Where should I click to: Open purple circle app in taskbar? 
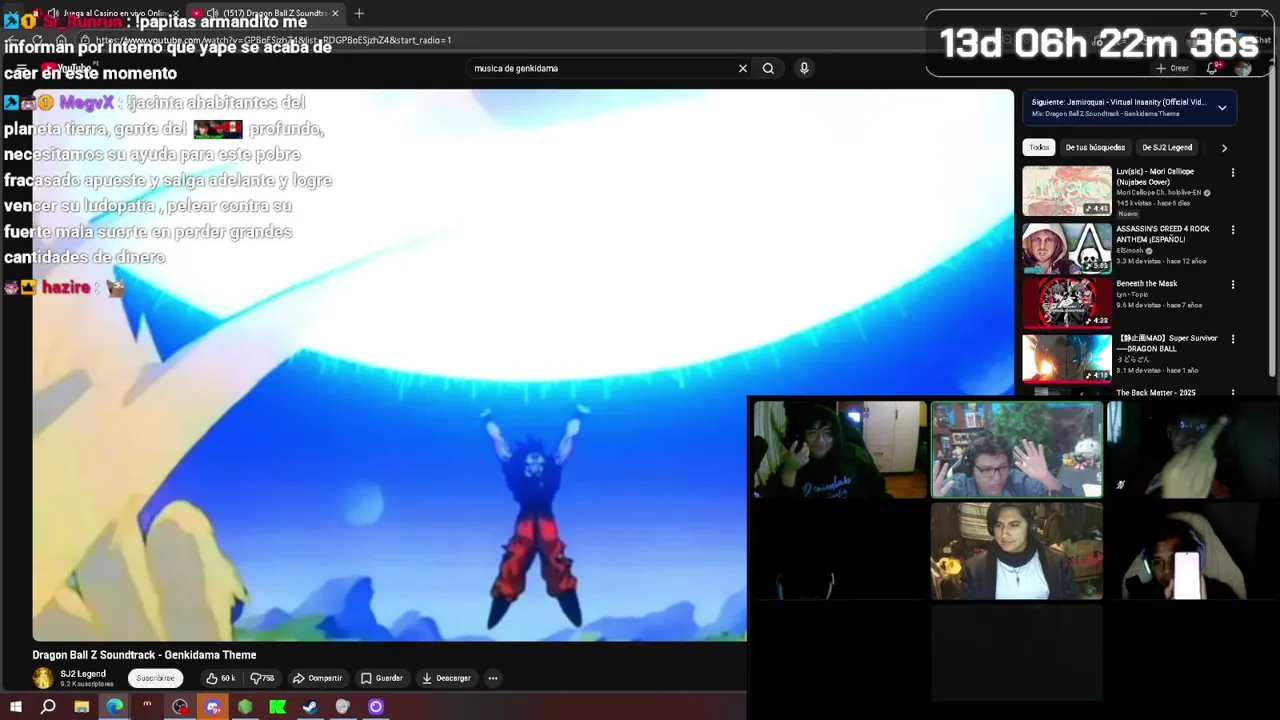pyautogui.click(x=376, y=707)
